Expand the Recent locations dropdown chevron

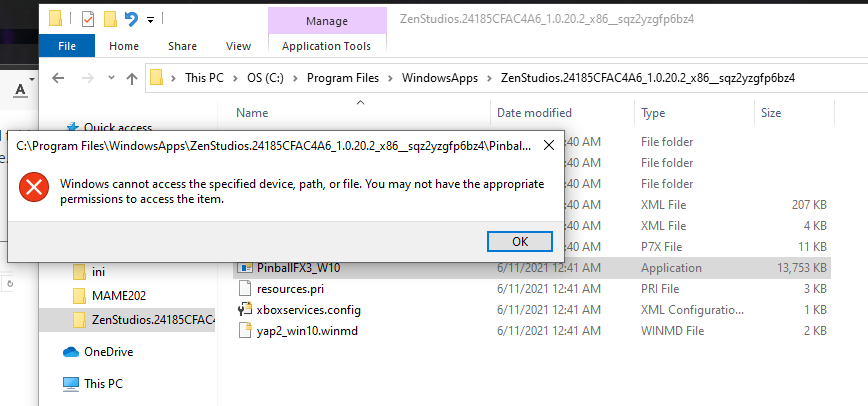(x=111, y=78)
